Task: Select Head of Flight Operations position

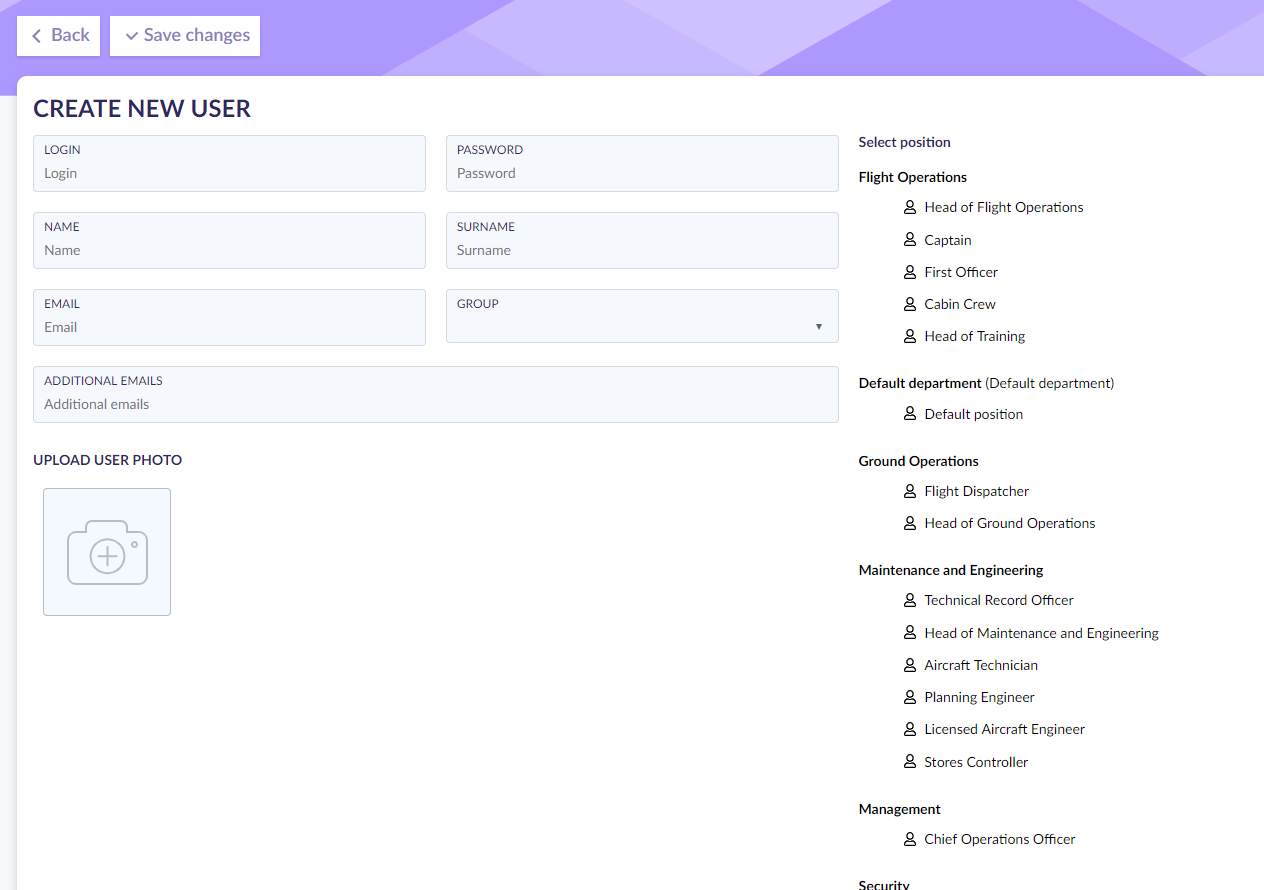Action: tap(1003, 207)
